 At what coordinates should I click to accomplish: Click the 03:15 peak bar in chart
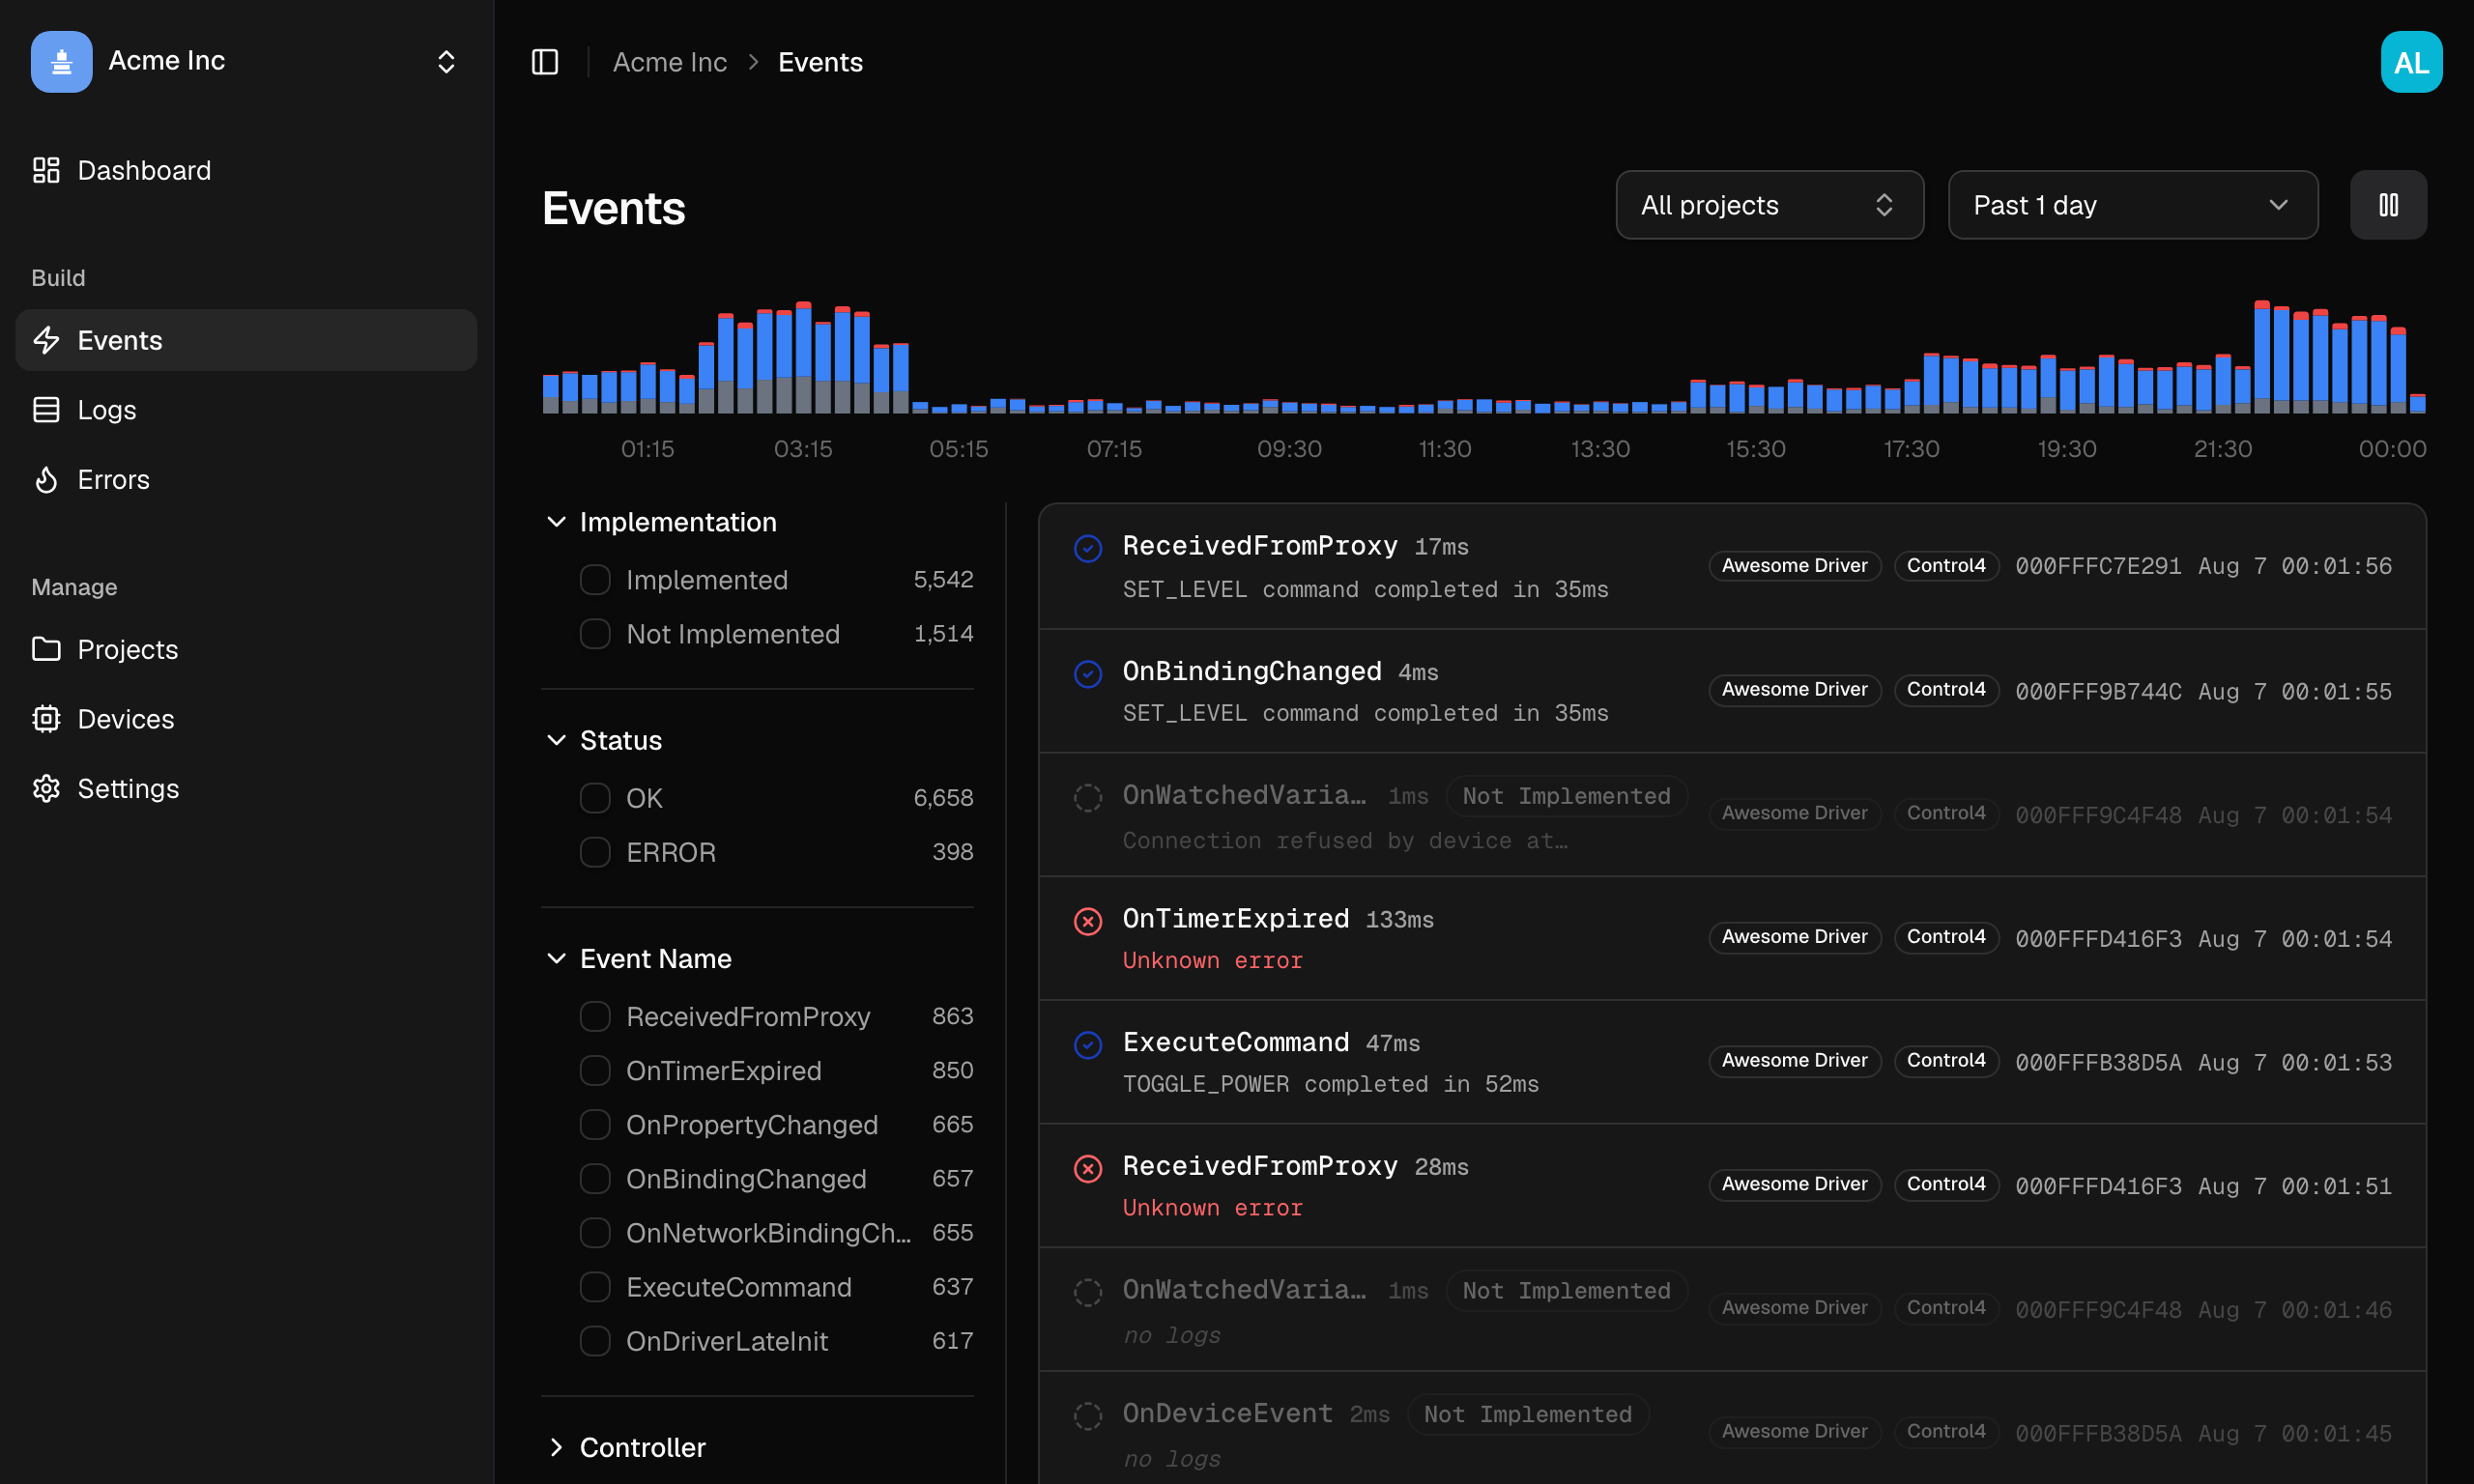[x=803, y=357]
